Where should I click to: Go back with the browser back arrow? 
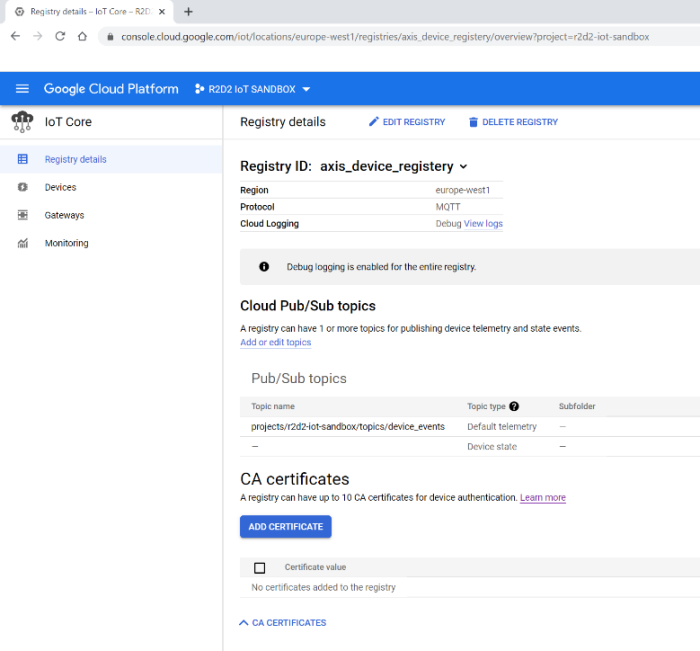[15, 36]
